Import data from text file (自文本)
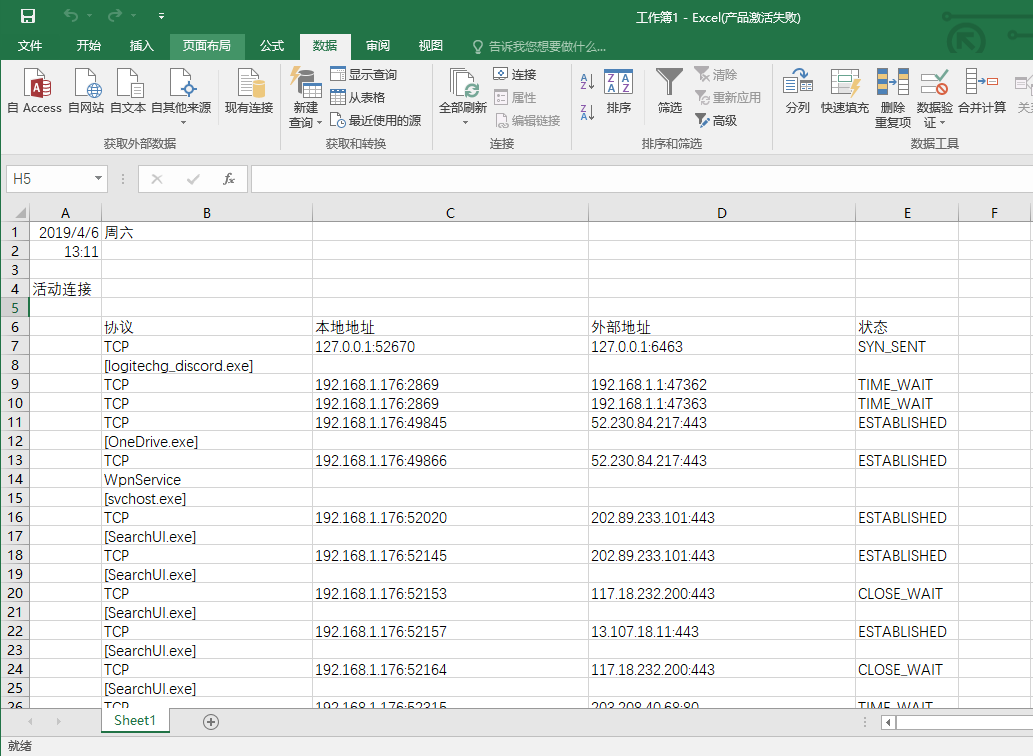Screen dimensions: 1033x756 (128, 91)
